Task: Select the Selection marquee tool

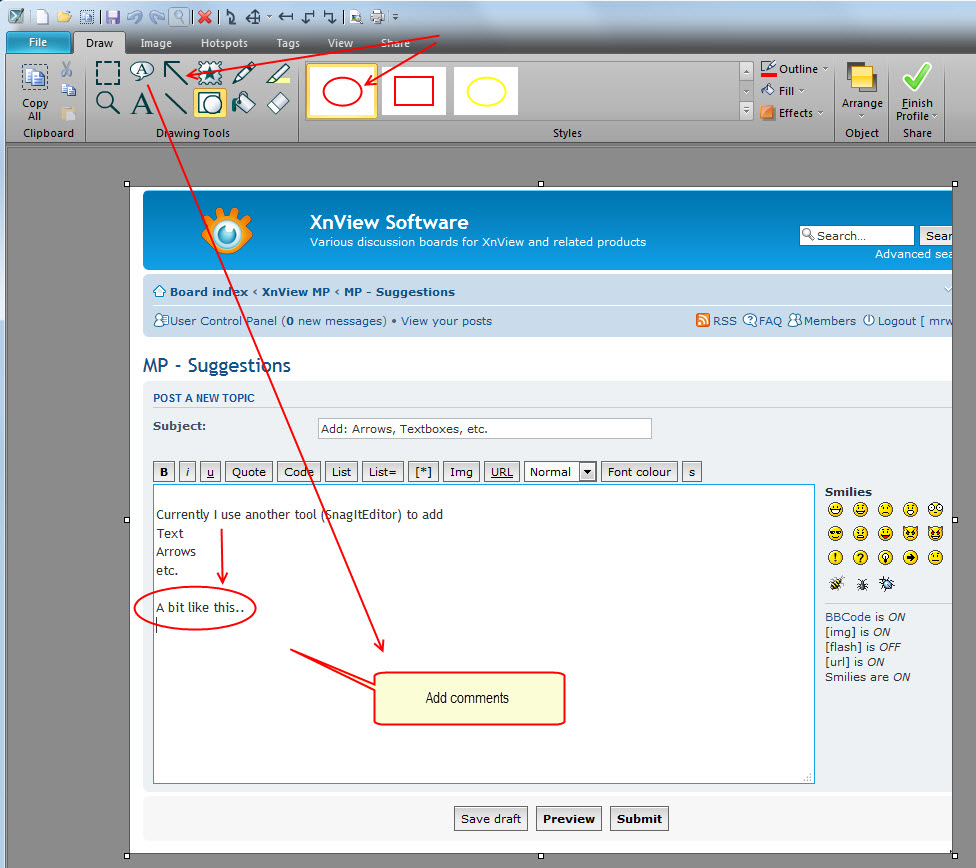Action: pos(108,73)
